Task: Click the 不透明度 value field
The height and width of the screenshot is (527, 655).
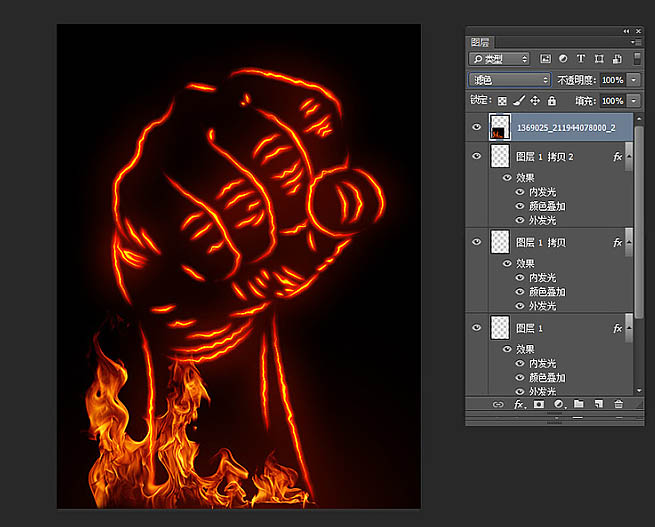Action: (x=613, y=80)
